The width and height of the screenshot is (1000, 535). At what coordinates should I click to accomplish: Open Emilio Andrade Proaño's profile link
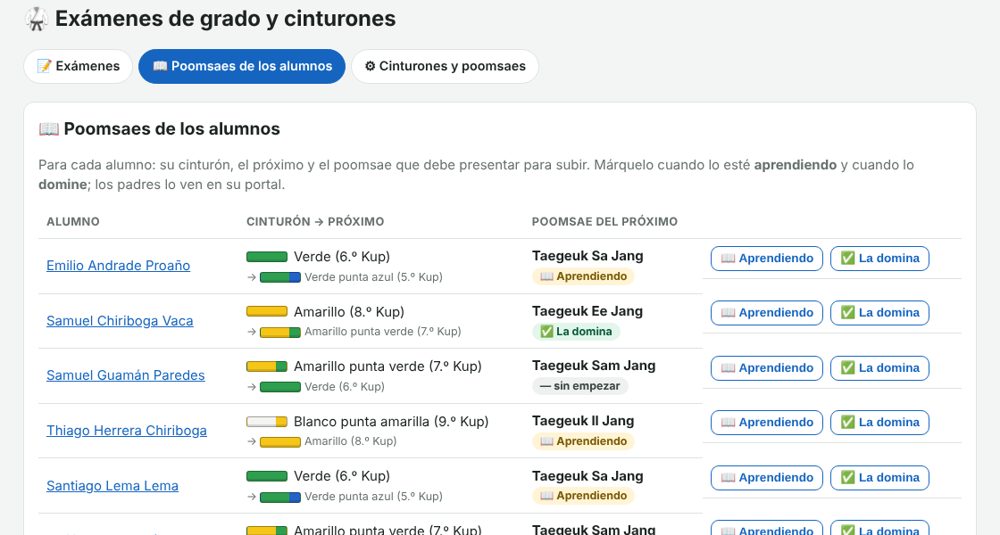118,265
